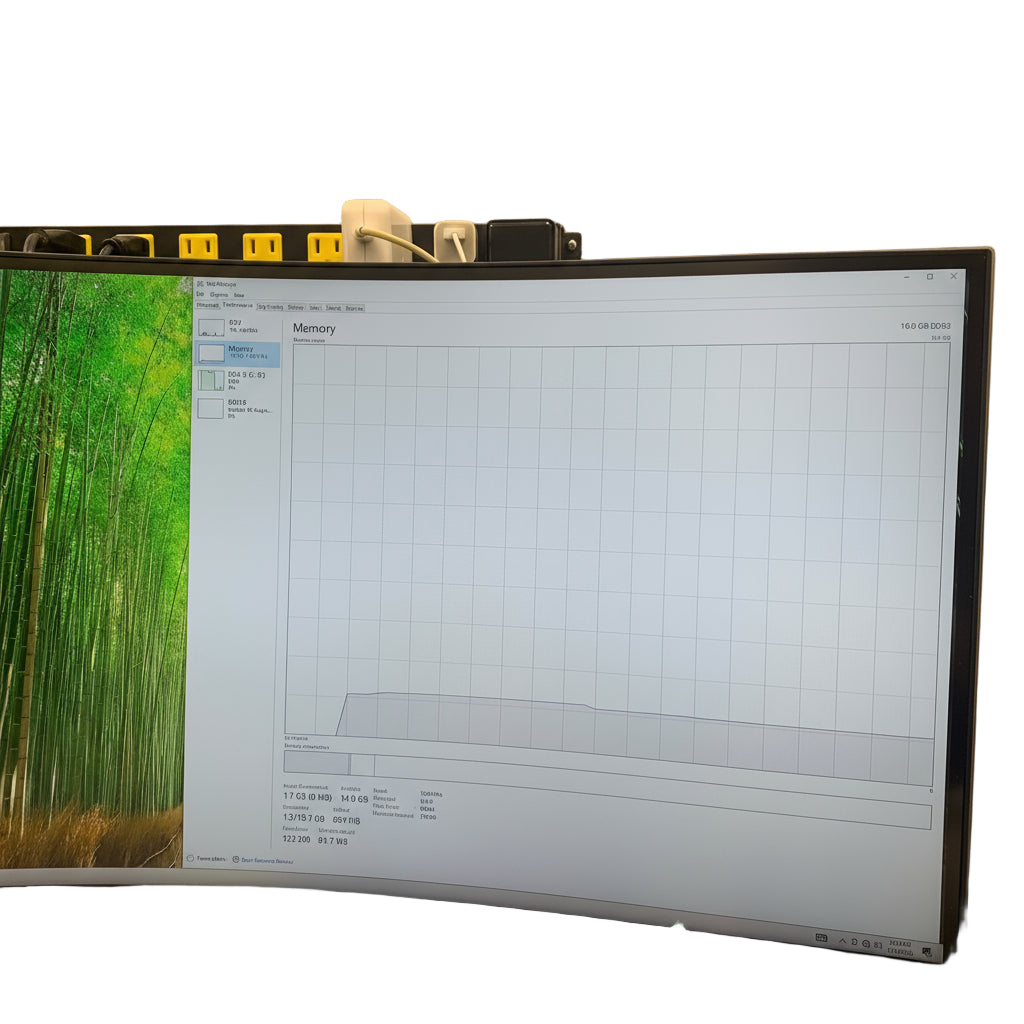Image resolution: width=1024 pixels, height=1024 pixels.
Task: Select the Memory item in the sidebar
Action: pos(238,352)
